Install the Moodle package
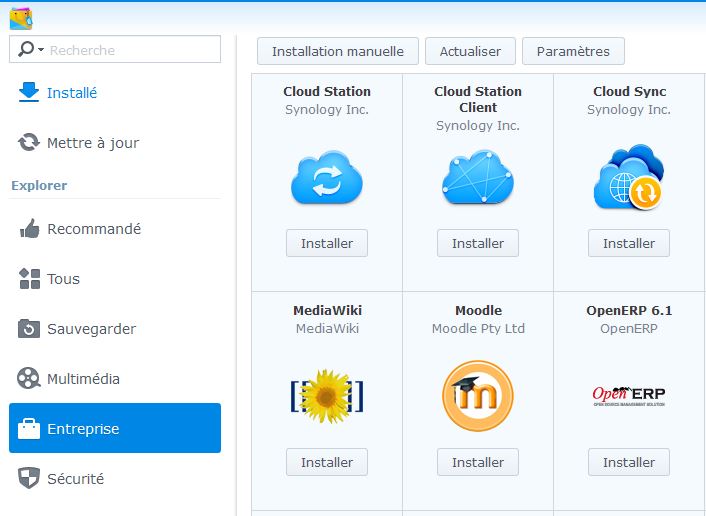 tap(477, 462)
